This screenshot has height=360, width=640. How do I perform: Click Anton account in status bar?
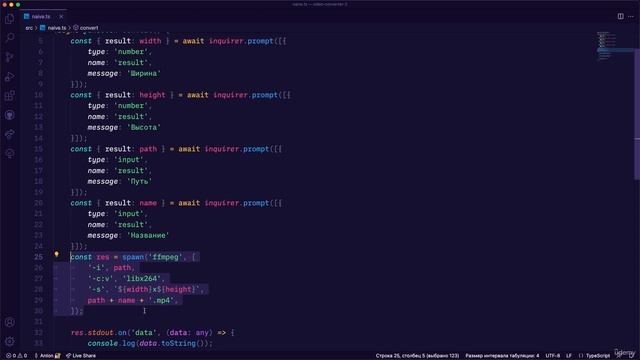[47, 356]
